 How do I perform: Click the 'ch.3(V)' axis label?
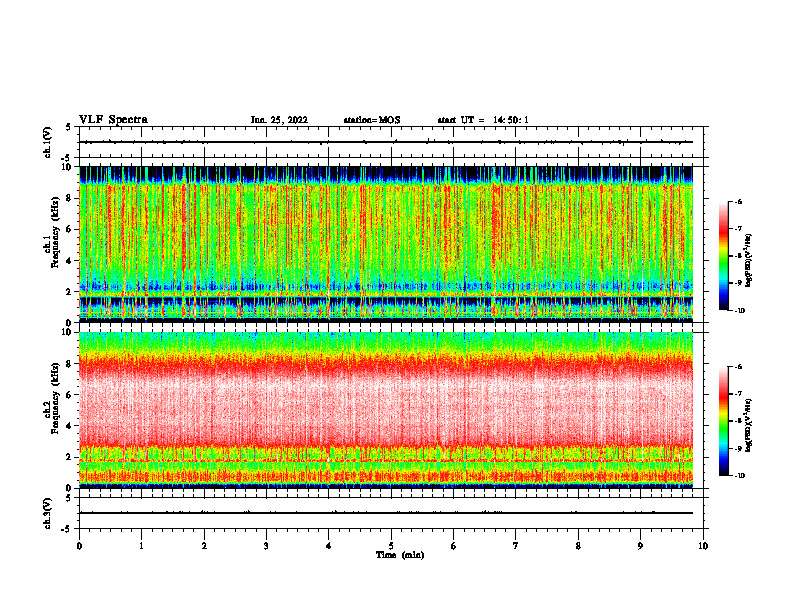48,513
